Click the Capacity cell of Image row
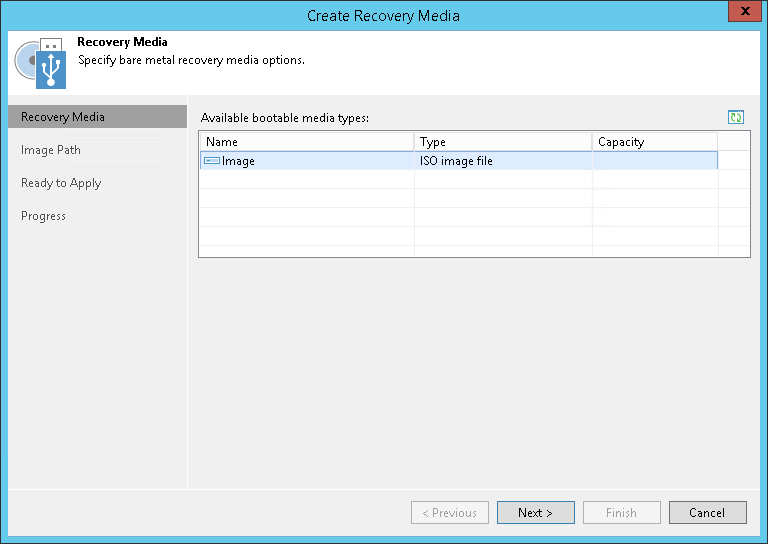This screenshot has width=768, height=544. pyautogui.click(x=654, y=161)
